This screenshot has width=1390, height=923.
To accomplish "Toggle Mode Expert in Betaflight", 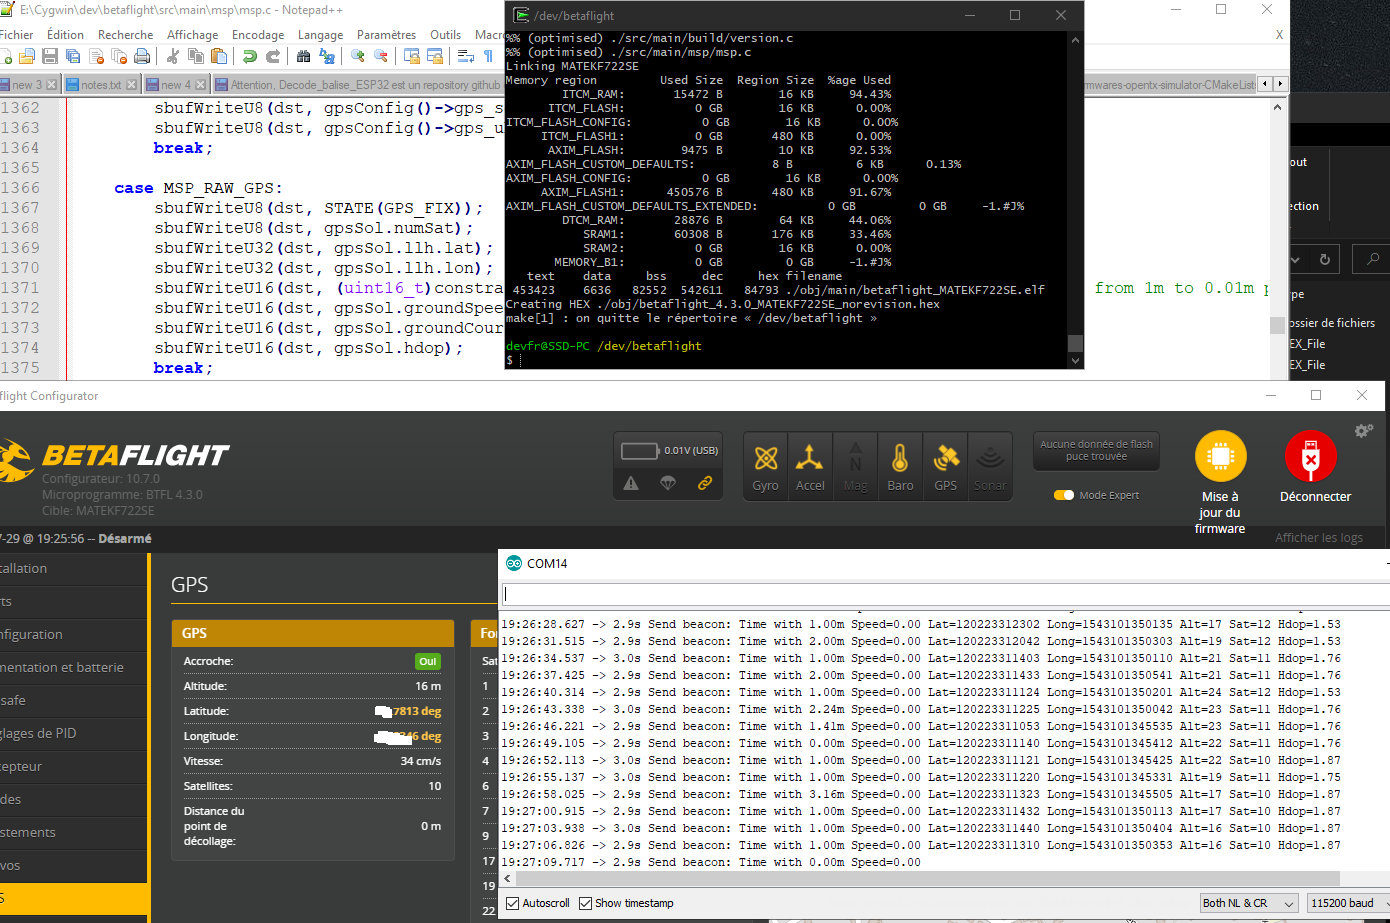I will 1063,494.
